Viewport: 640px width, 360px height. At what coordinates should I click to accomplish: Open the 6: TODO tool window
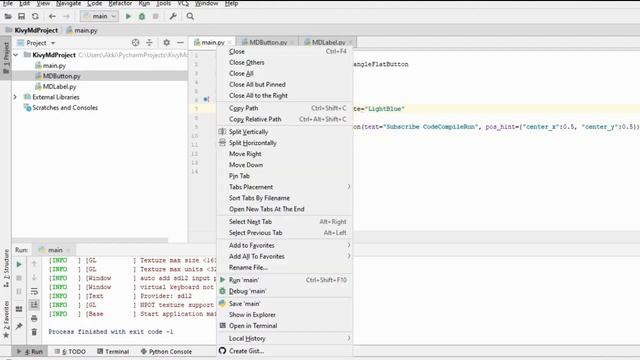(x=70, y=351)
